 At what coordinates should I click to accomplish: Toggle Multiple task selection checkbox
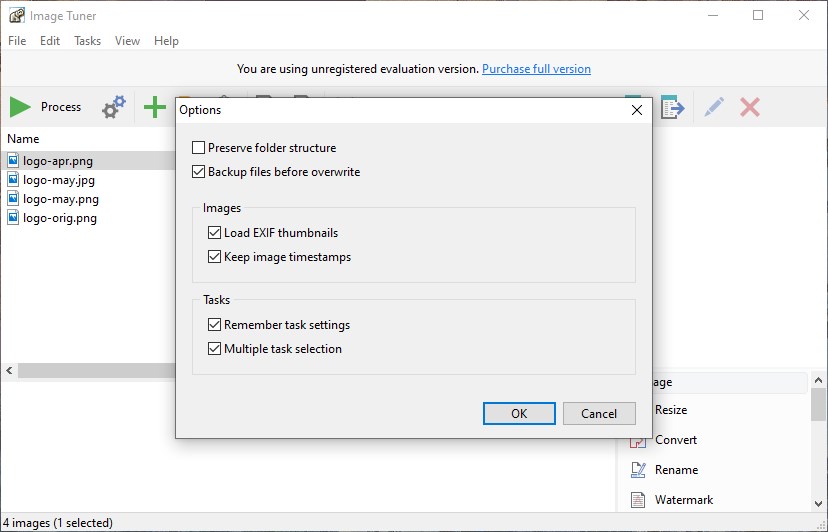tap(214, 349)
